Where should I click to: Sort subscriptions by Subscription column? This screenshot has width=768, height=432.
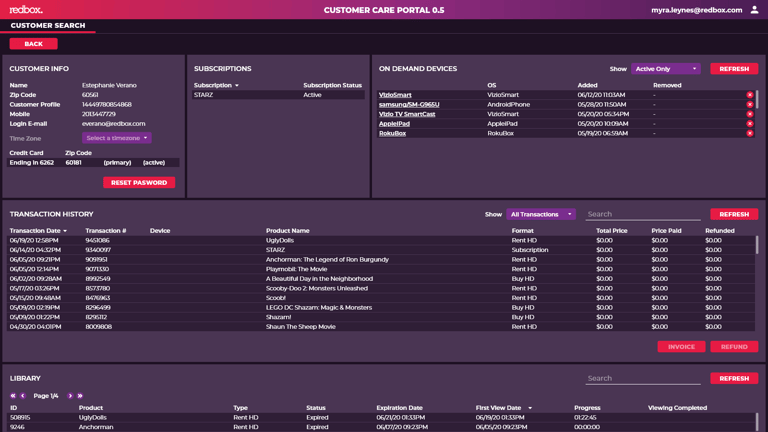[x=216, y=85]
